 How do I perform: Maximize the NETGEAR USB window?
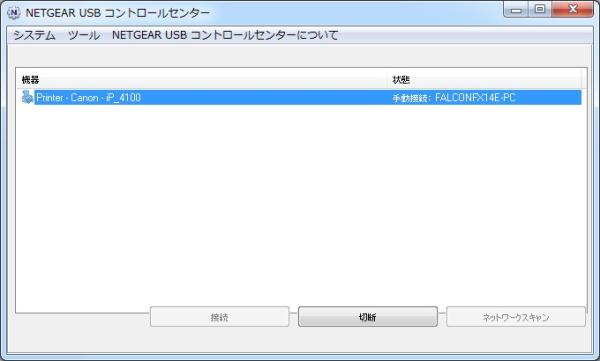coord(540,10)
